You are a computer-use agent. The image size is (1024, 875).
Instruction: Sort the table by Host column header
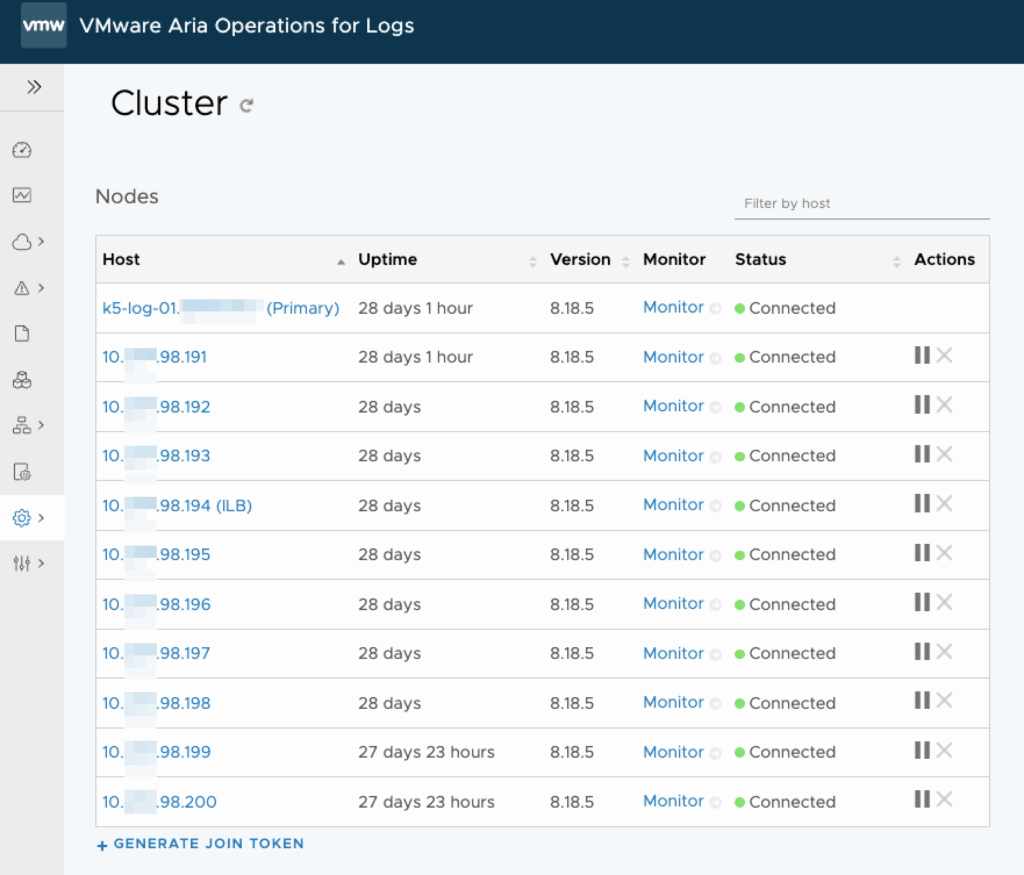coord(122,260)
